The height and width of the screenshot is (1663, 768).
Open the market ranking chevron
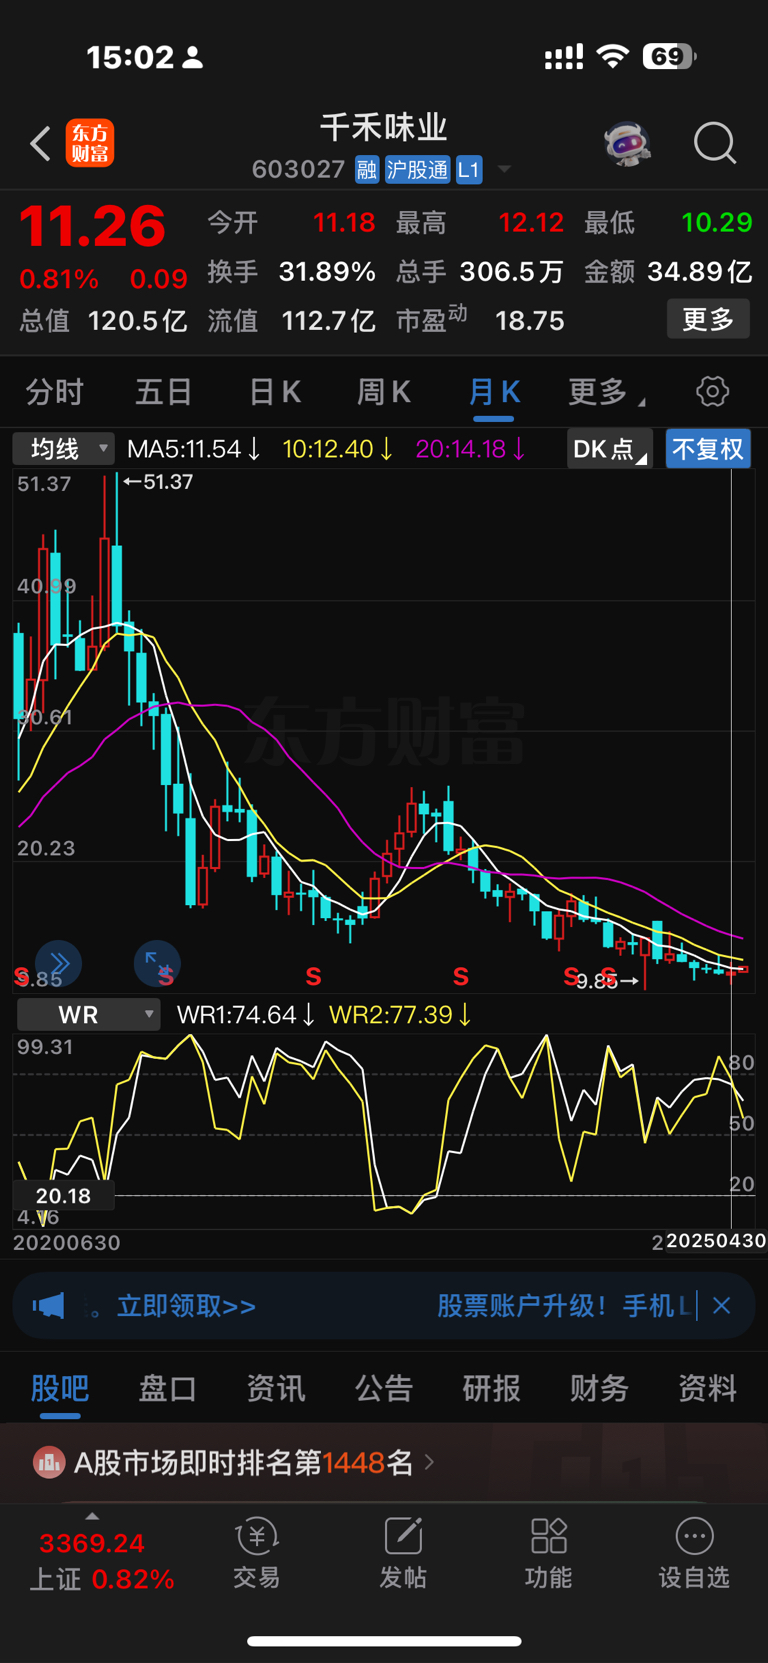(x=429, y=1462)
